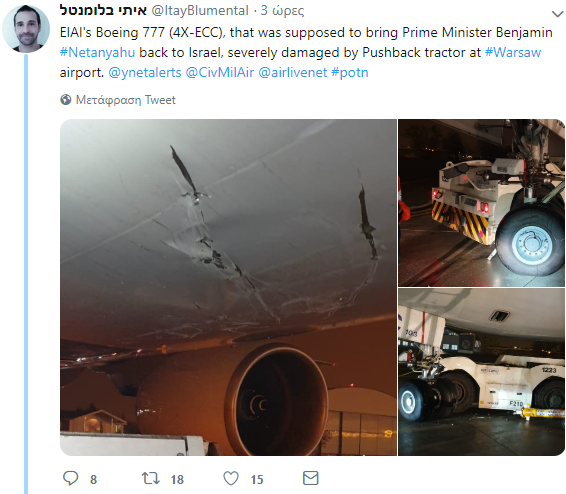This screenshot has width=566, height=494.
Task: Open the #Warsaw hashtag link
Action: (x=513, y=52)
